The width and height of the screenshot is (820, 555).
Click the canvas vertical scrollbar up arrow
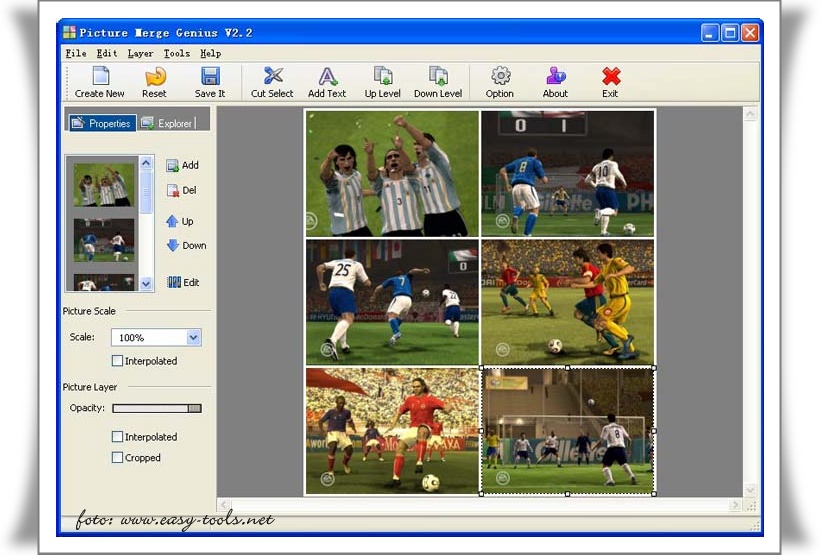(x=750, y=114)
